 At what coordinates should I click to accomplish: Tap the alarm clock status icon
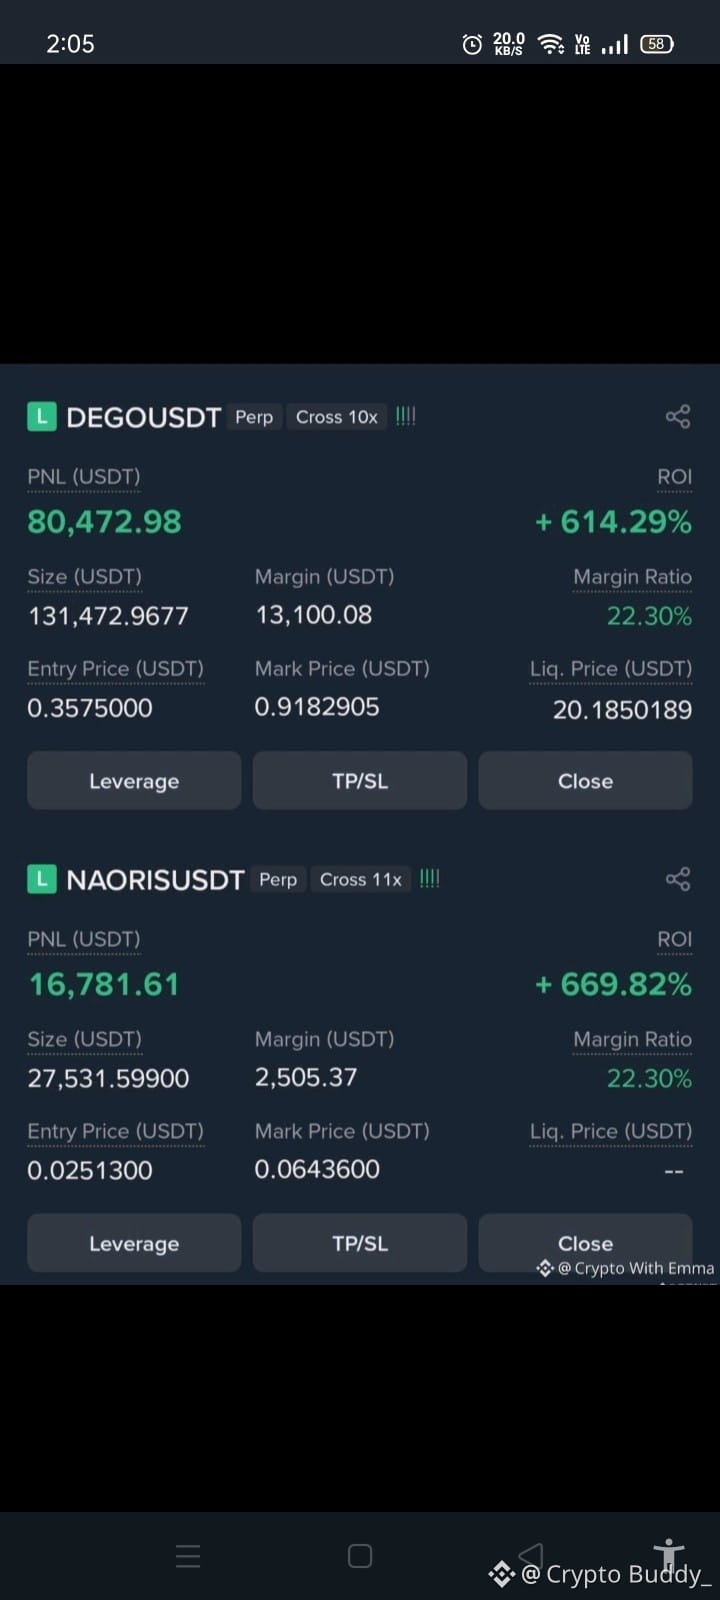point(472,44)
